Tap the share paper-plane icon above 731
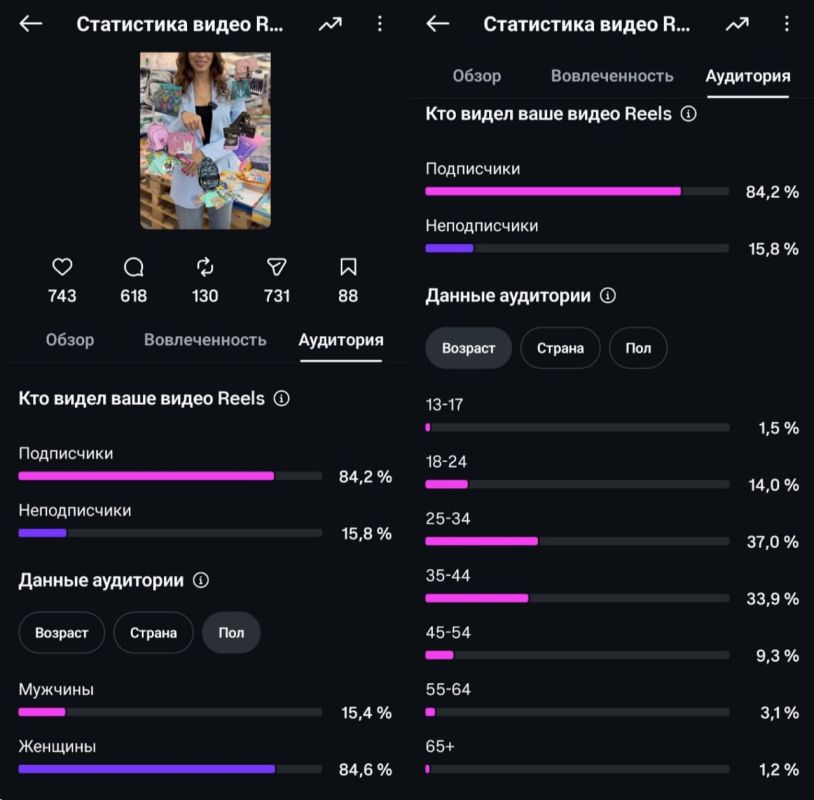 click(x=276, y=267)
